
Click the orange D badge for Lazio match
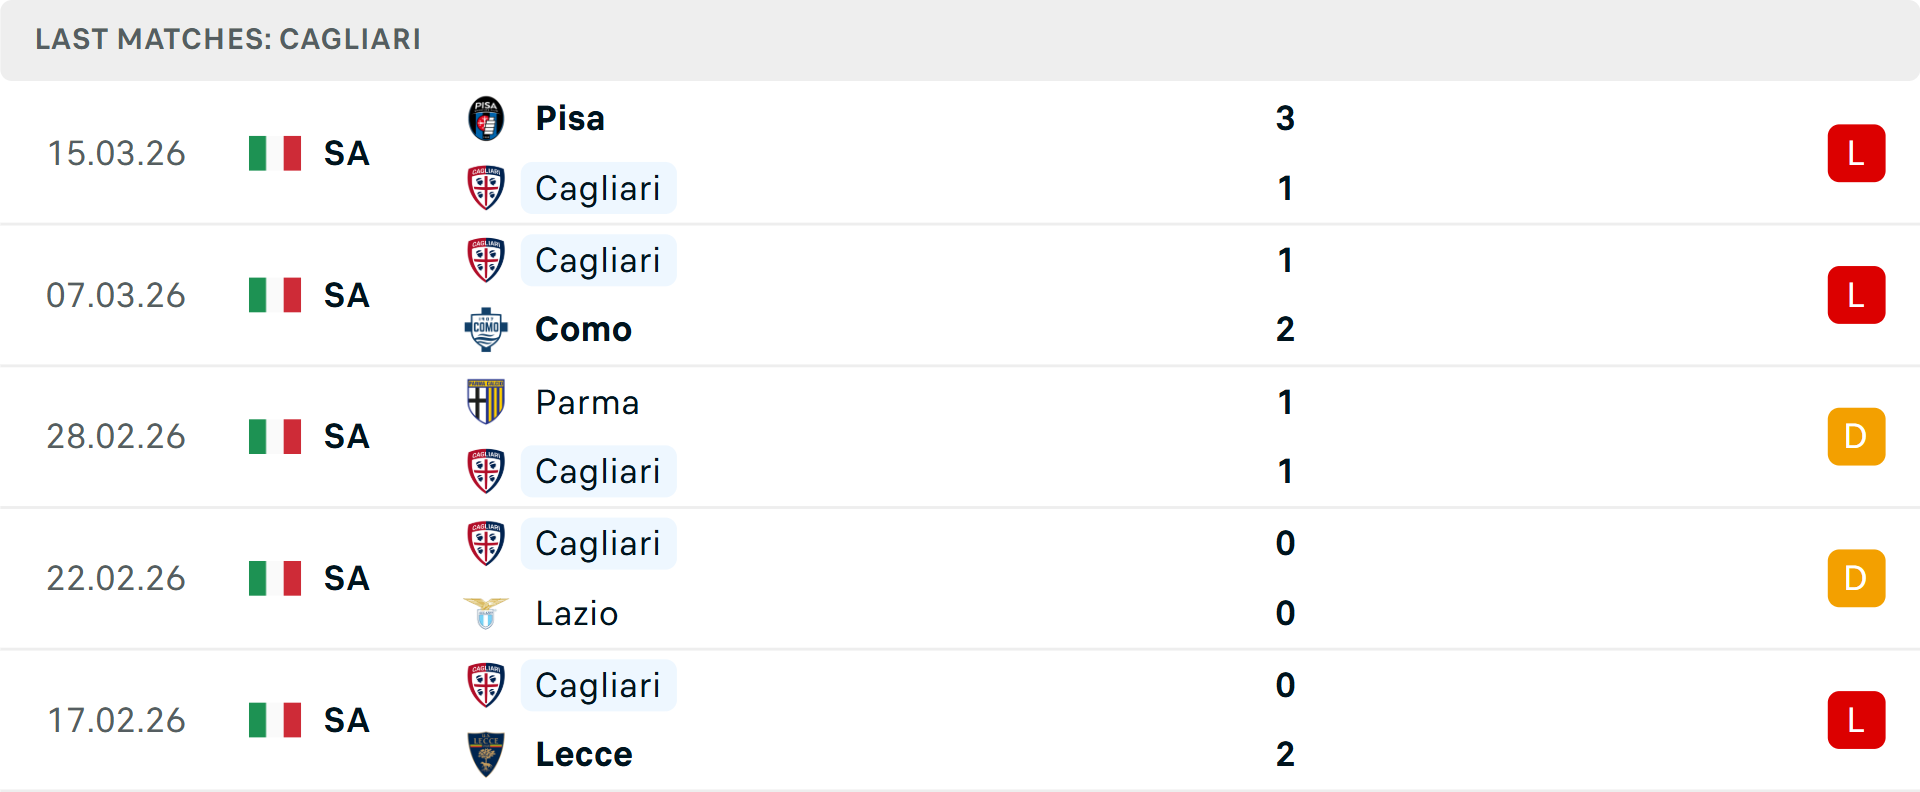[1856, 578]
